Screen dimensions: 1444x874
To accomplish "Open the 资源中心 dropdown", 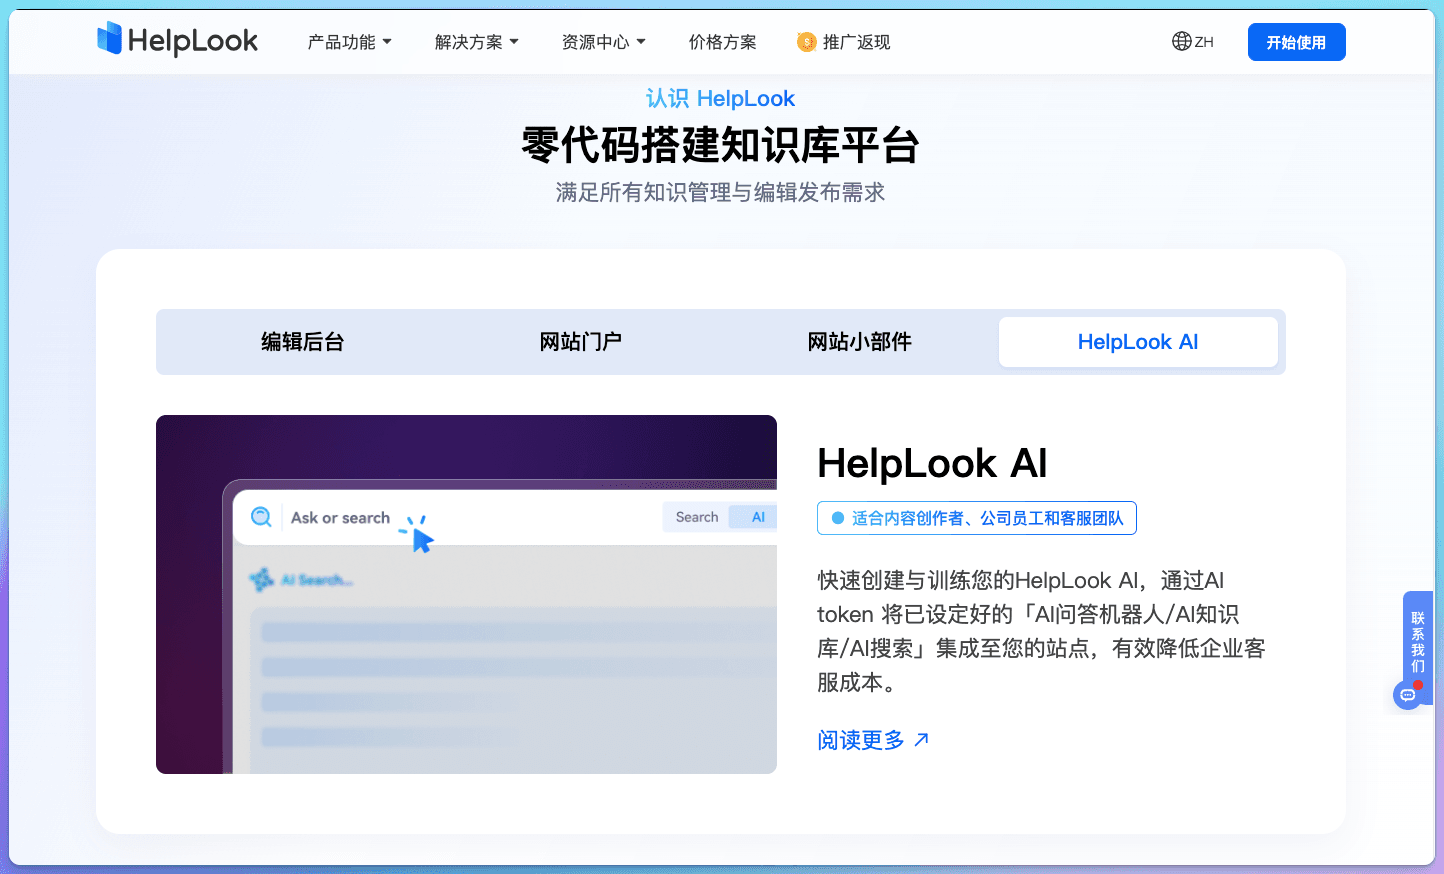I will (x=604, y=42).
